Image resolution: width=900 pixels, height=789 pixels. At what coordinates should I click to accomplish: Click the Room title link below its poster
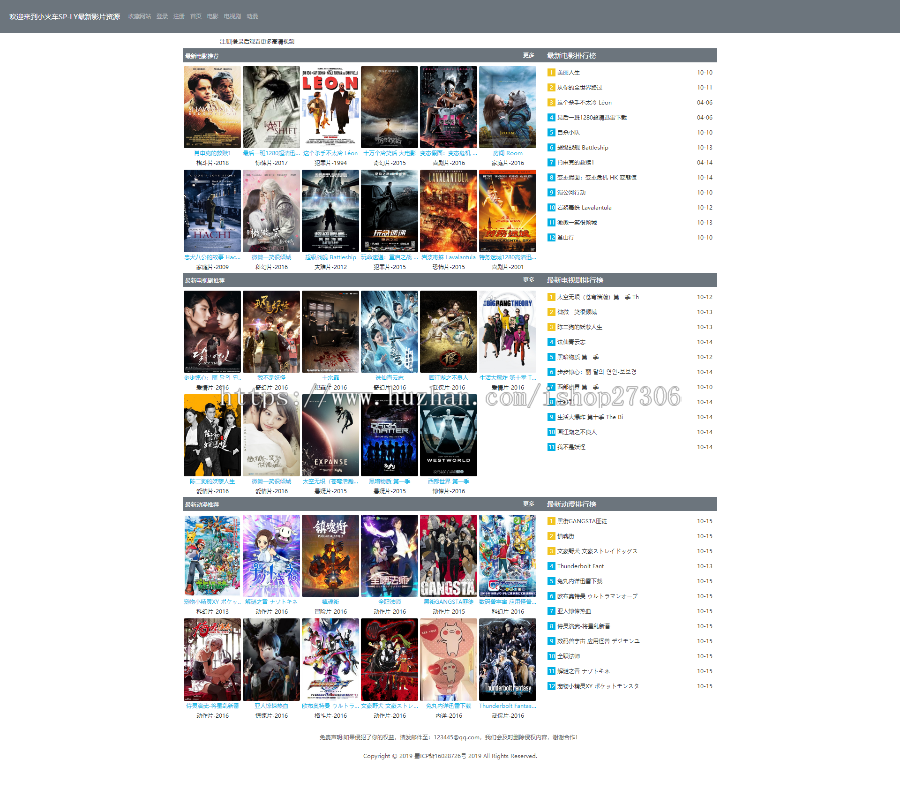coord(507,154)
